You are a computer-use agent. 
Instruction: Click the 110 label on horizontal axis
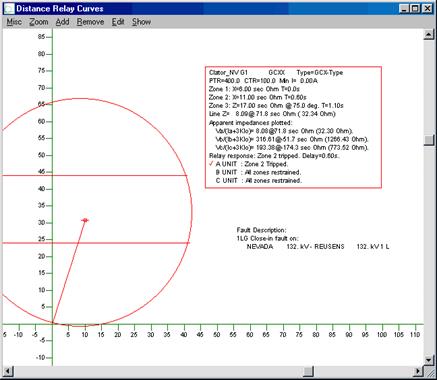[x=414, y=334]
